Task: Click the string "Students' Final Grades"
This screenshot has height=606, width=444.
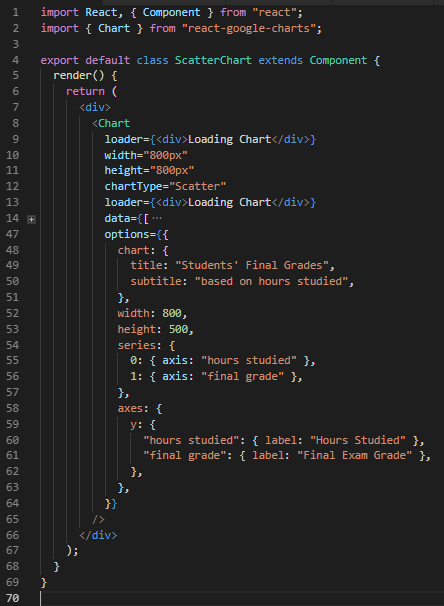Action: point(252,266)
